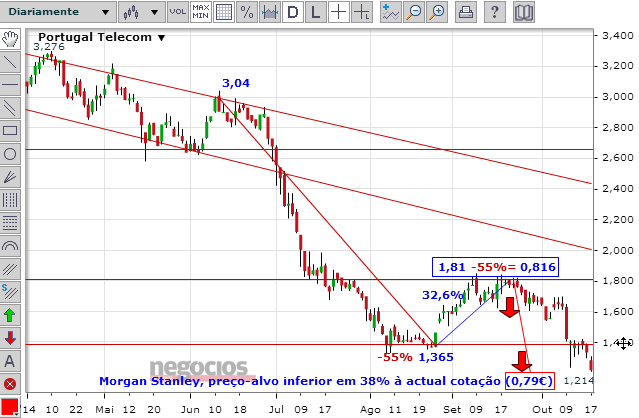Select the S speed lines tool

click(10, 292)
